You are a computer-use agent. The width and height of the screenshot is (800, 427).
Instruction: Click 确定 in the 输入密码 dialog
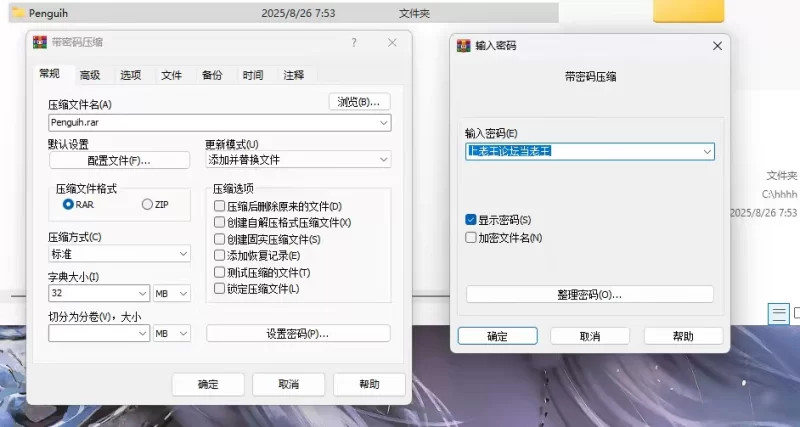click(497, 336)
